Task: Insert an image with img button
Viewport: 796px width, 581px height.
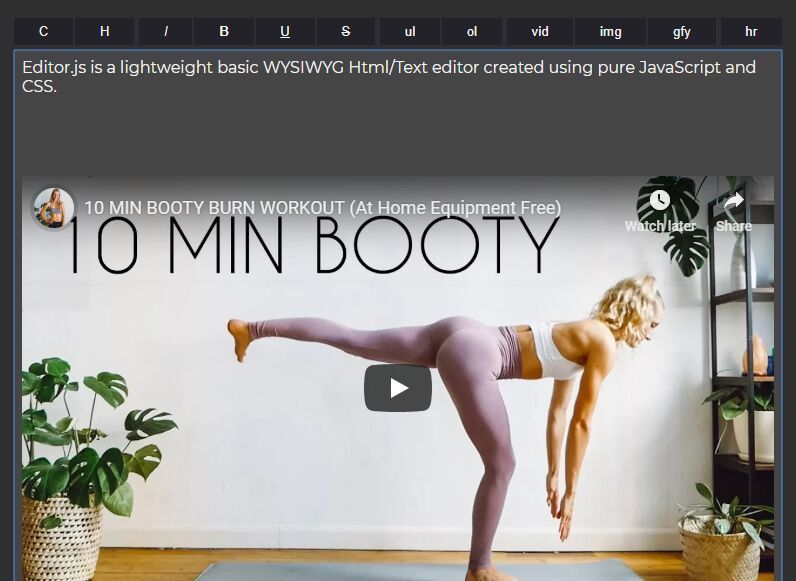Action: click(x=610, y=31)
